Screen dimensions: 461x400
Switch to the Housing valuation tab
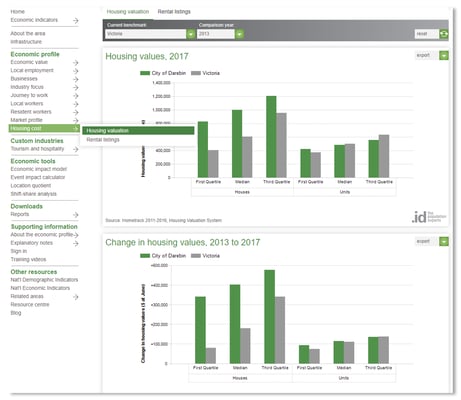[128, 12]
